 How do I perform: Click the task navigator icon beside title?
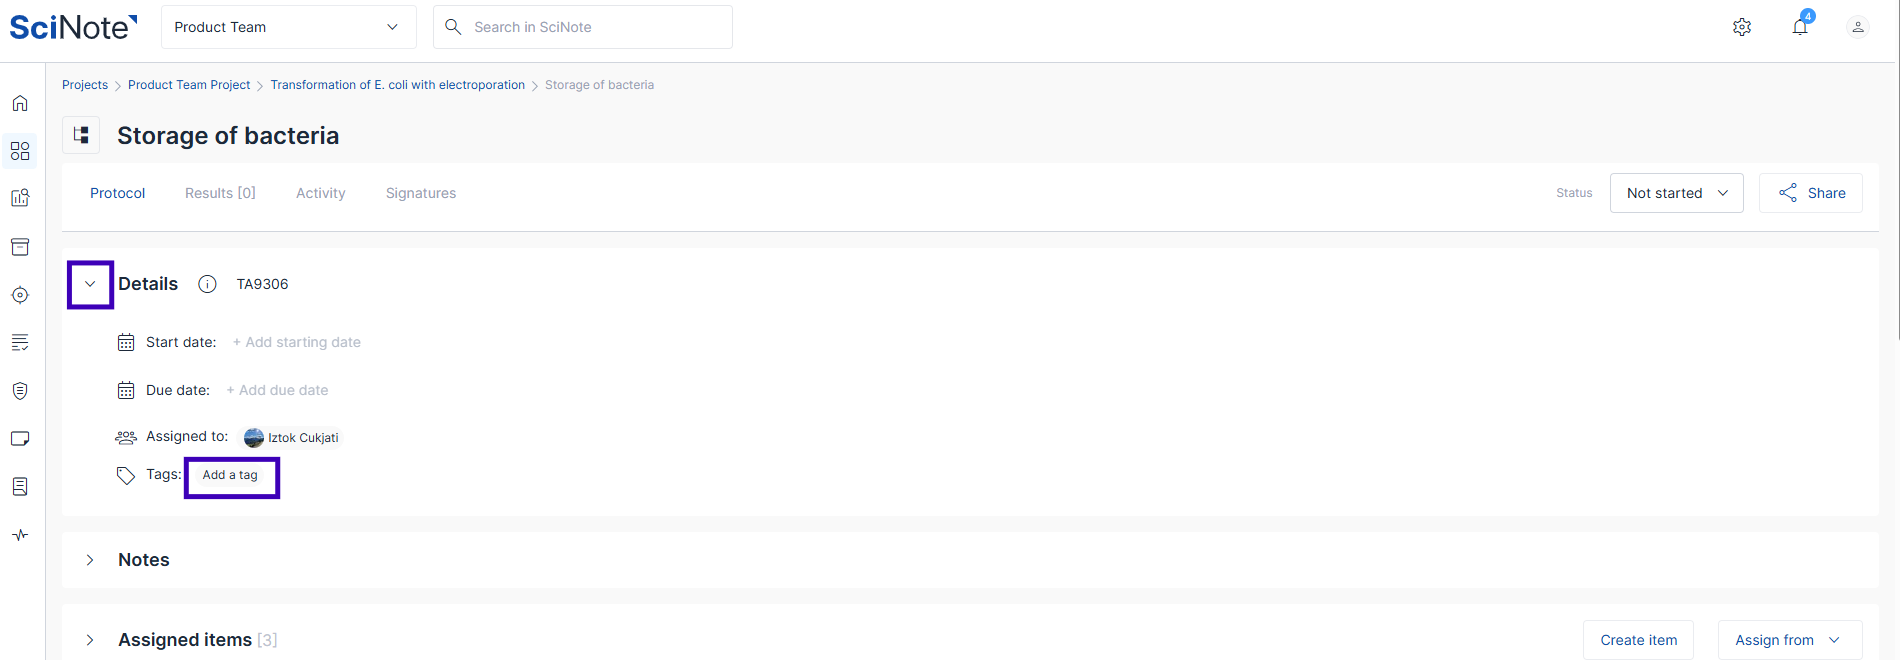pyautogui.click(x=81, y=135)
